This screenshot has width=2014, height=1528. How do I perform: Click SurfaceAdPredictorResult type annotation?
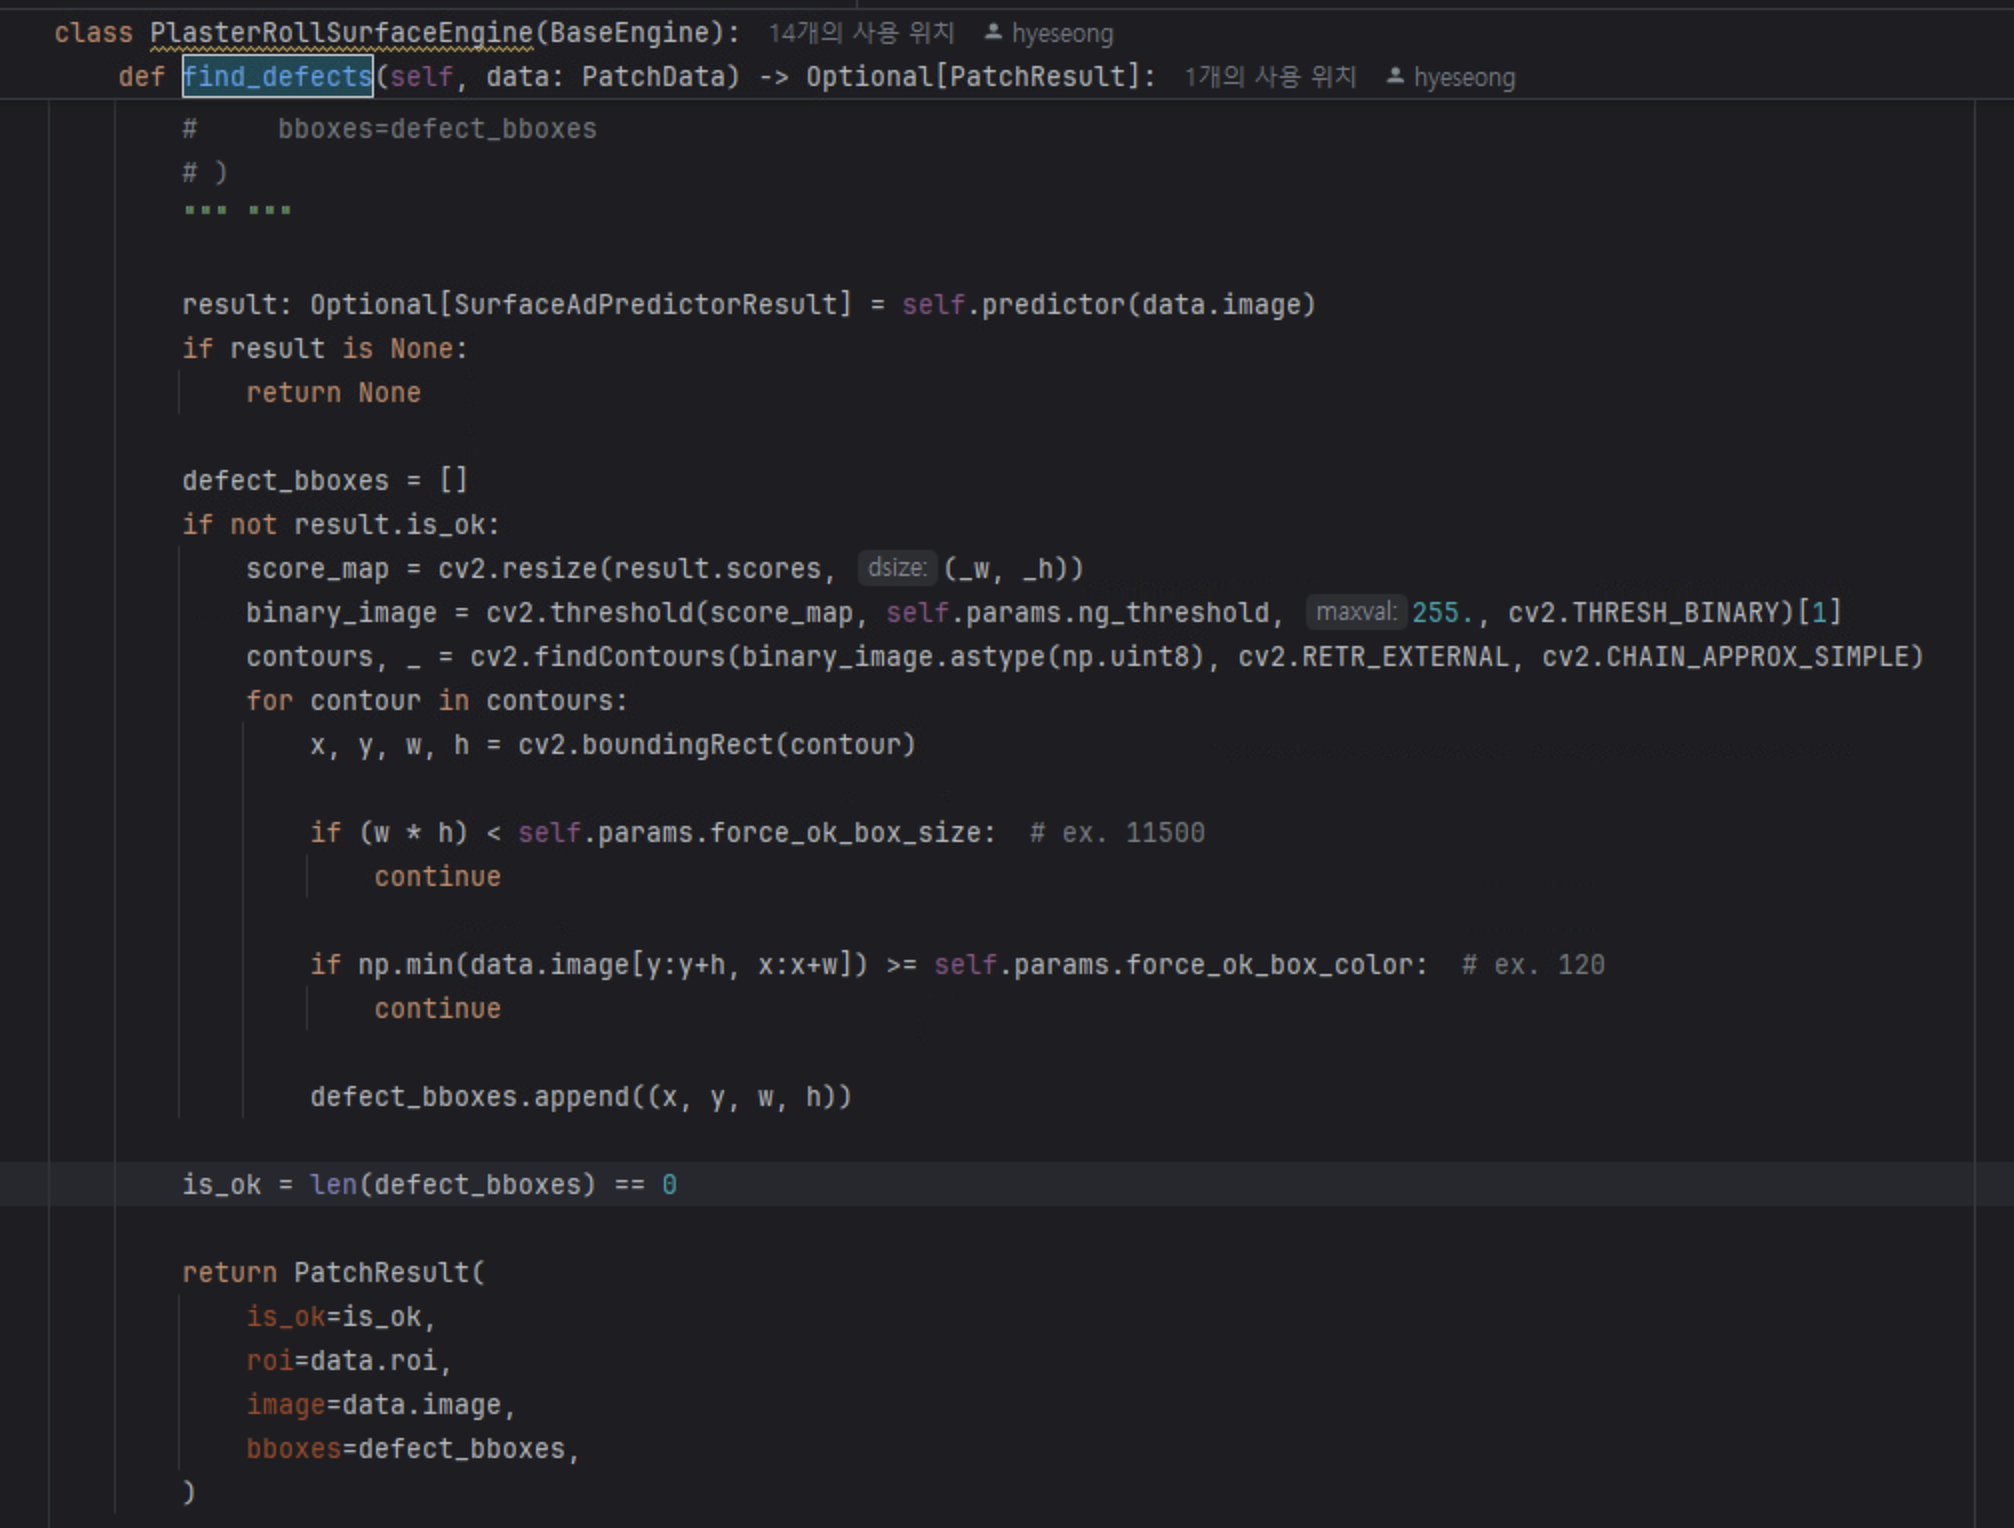point(645,305)
